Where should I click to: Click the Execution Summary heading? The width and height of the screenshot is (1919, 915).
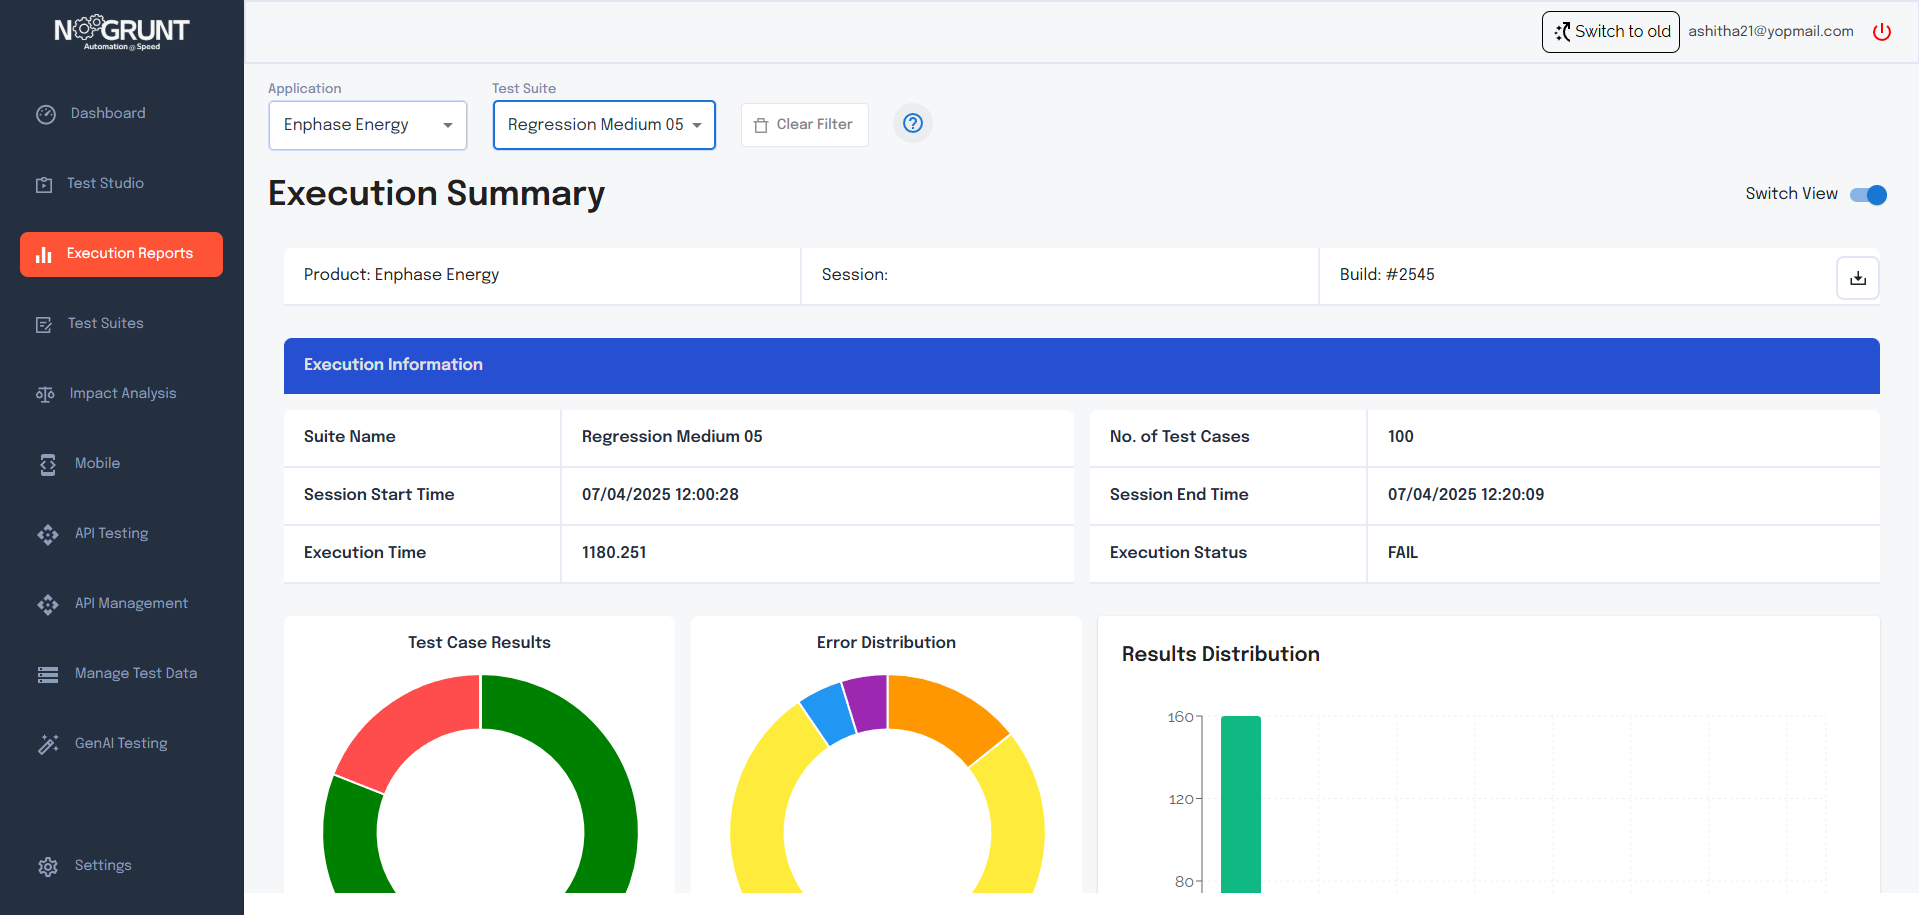[437, 194]
